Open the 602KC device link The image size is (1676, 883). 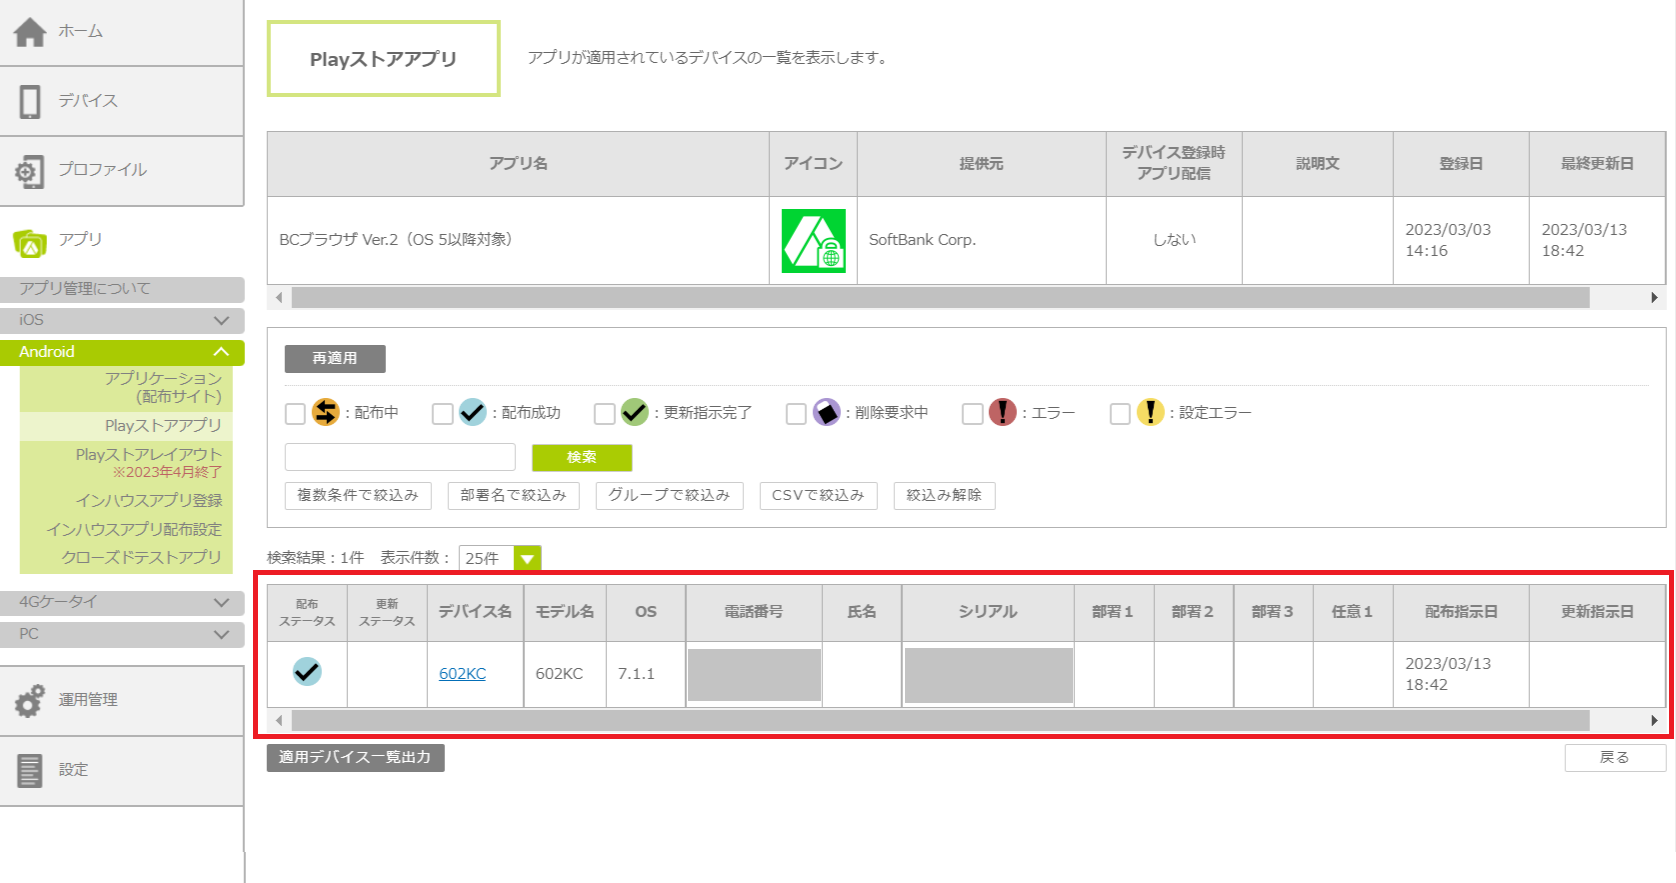pos(462,674)
